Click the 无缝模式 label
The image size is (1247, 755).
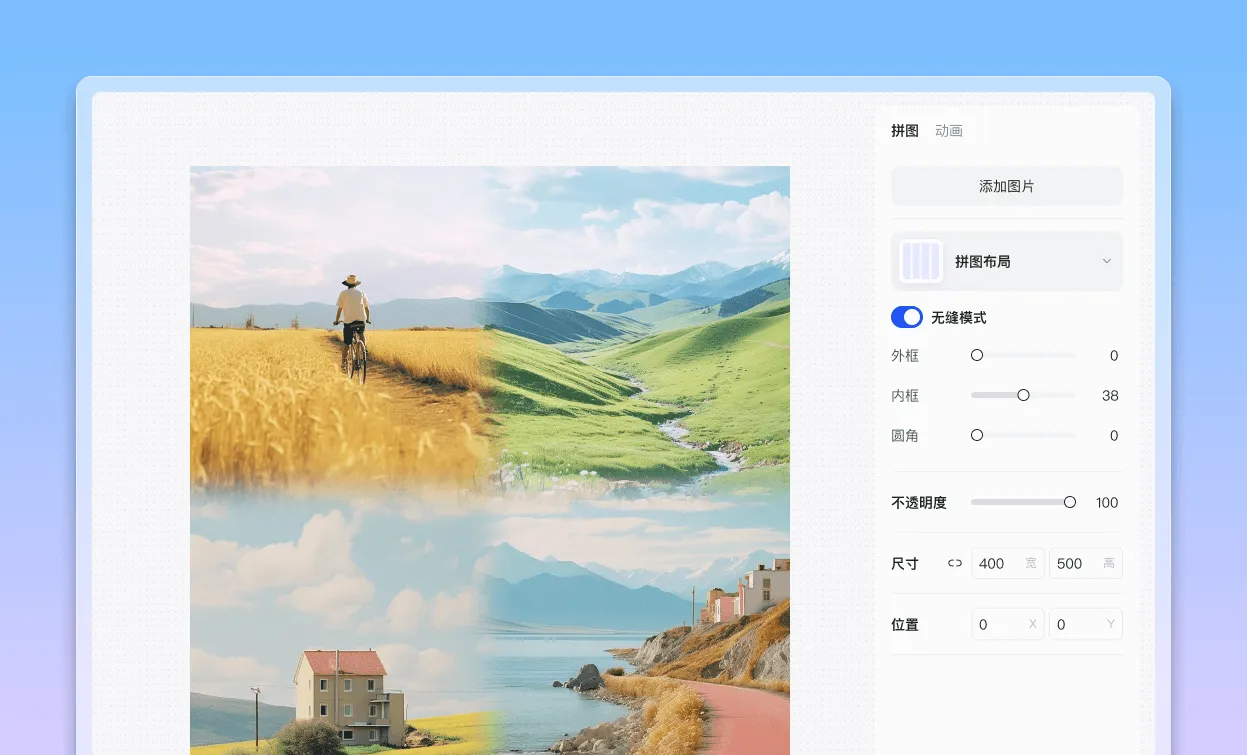pyautogui.click(x=959, y=317)
